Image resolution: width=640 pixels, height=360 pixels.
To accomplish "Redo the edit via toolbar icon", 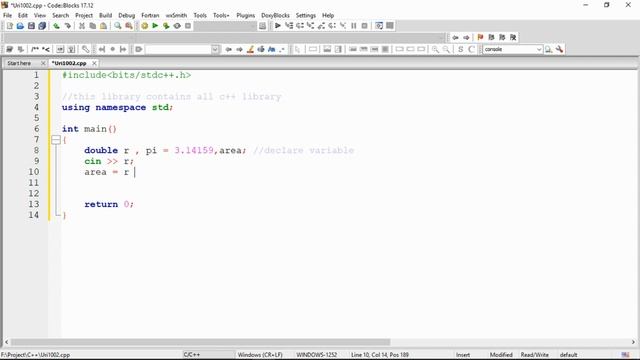I will click(67, 26).
